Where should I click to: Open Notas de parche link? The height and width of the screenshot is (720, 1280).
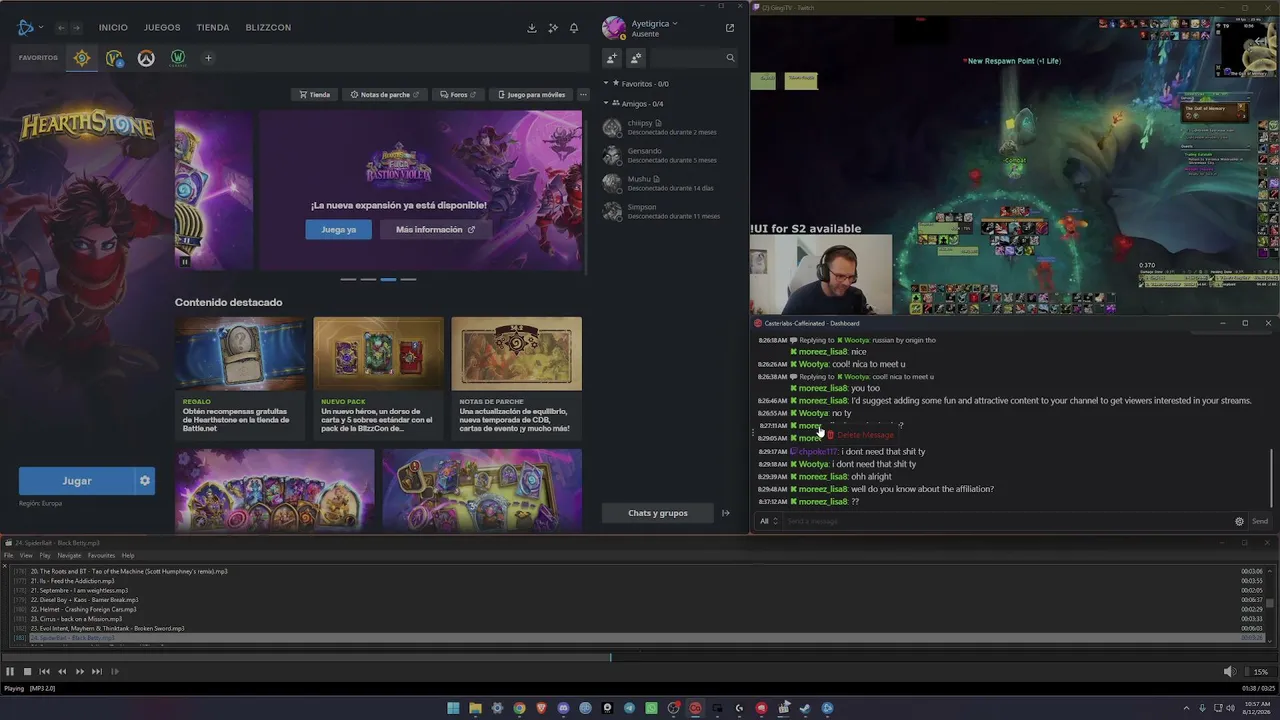click(385, 95)
